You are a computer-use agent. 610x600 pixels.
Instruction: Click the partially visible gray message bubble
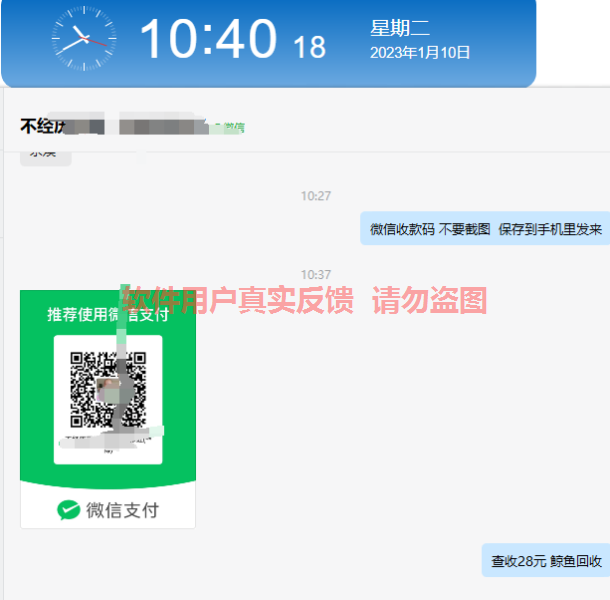pyautogui.click(x=46, y=159)
